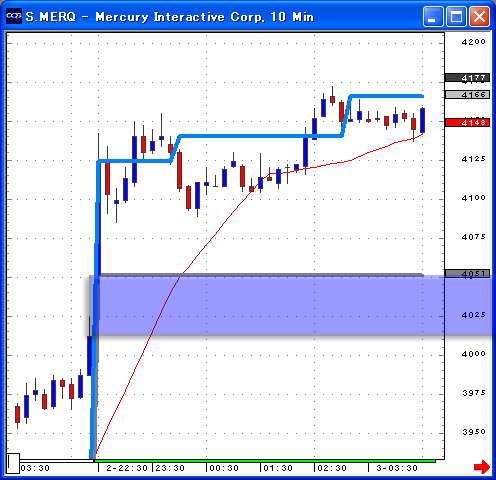Click the red scroll-right arrow icon
This screenshot has width=496, height=480.
482,467
